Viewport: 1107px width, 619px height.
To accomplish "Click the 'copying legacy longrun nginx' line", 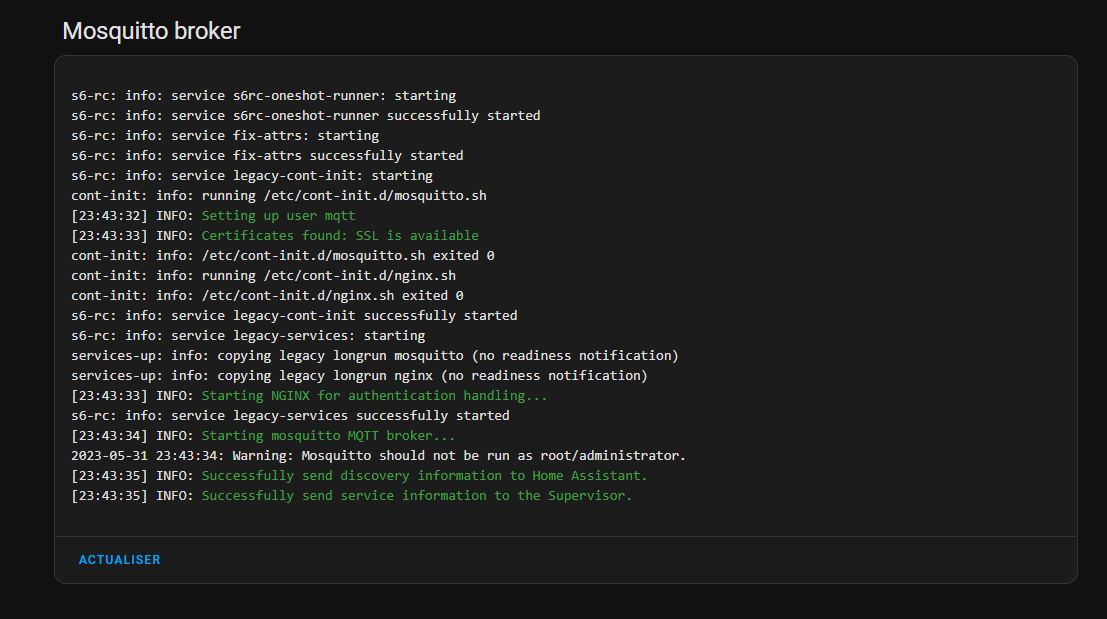I will tap(359, 376).
